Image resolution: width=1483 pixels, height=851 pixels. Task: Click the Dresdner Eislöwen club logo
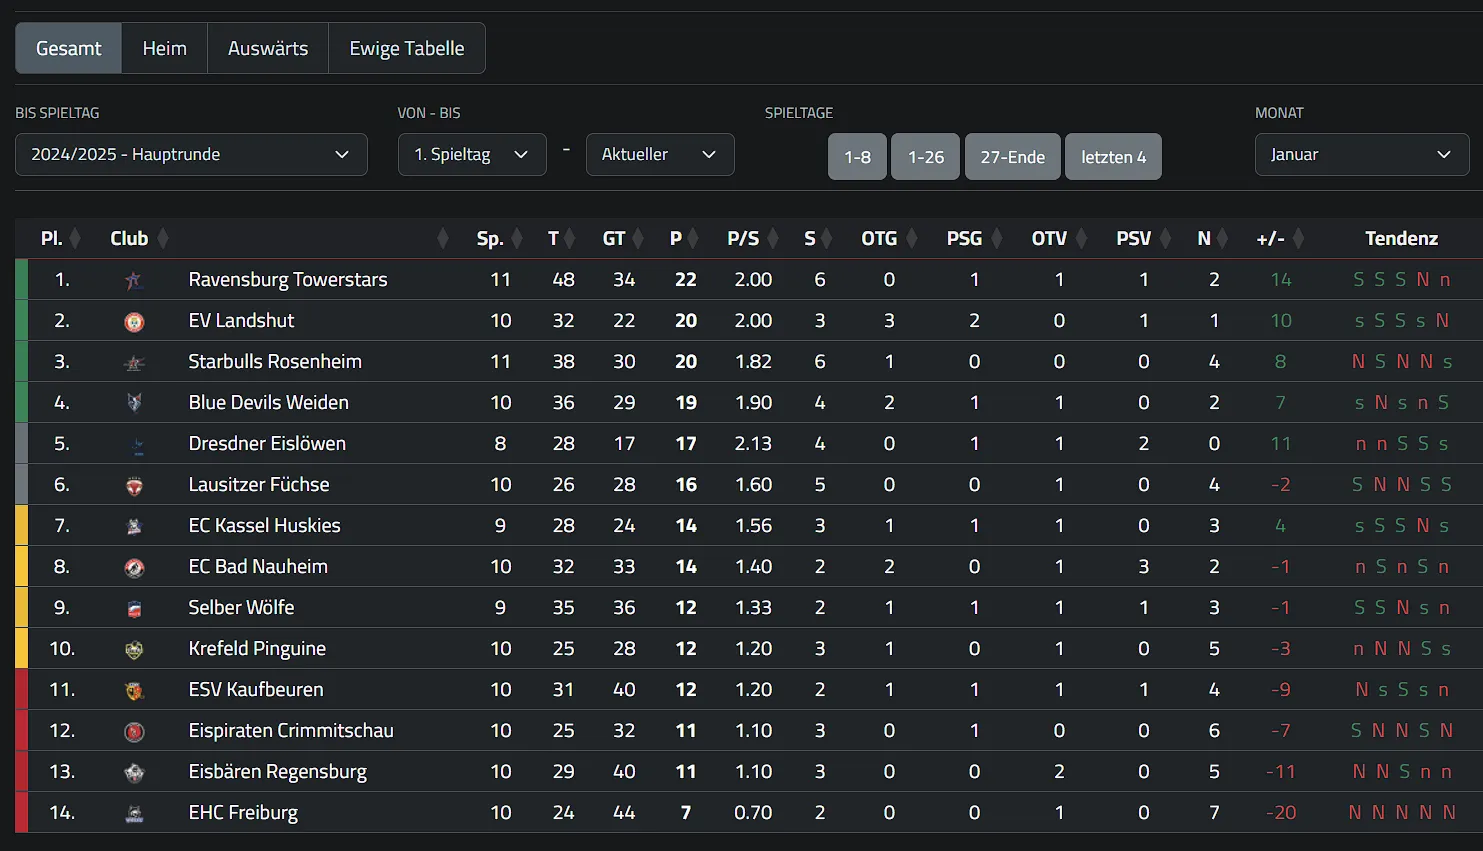click(134, 445)
